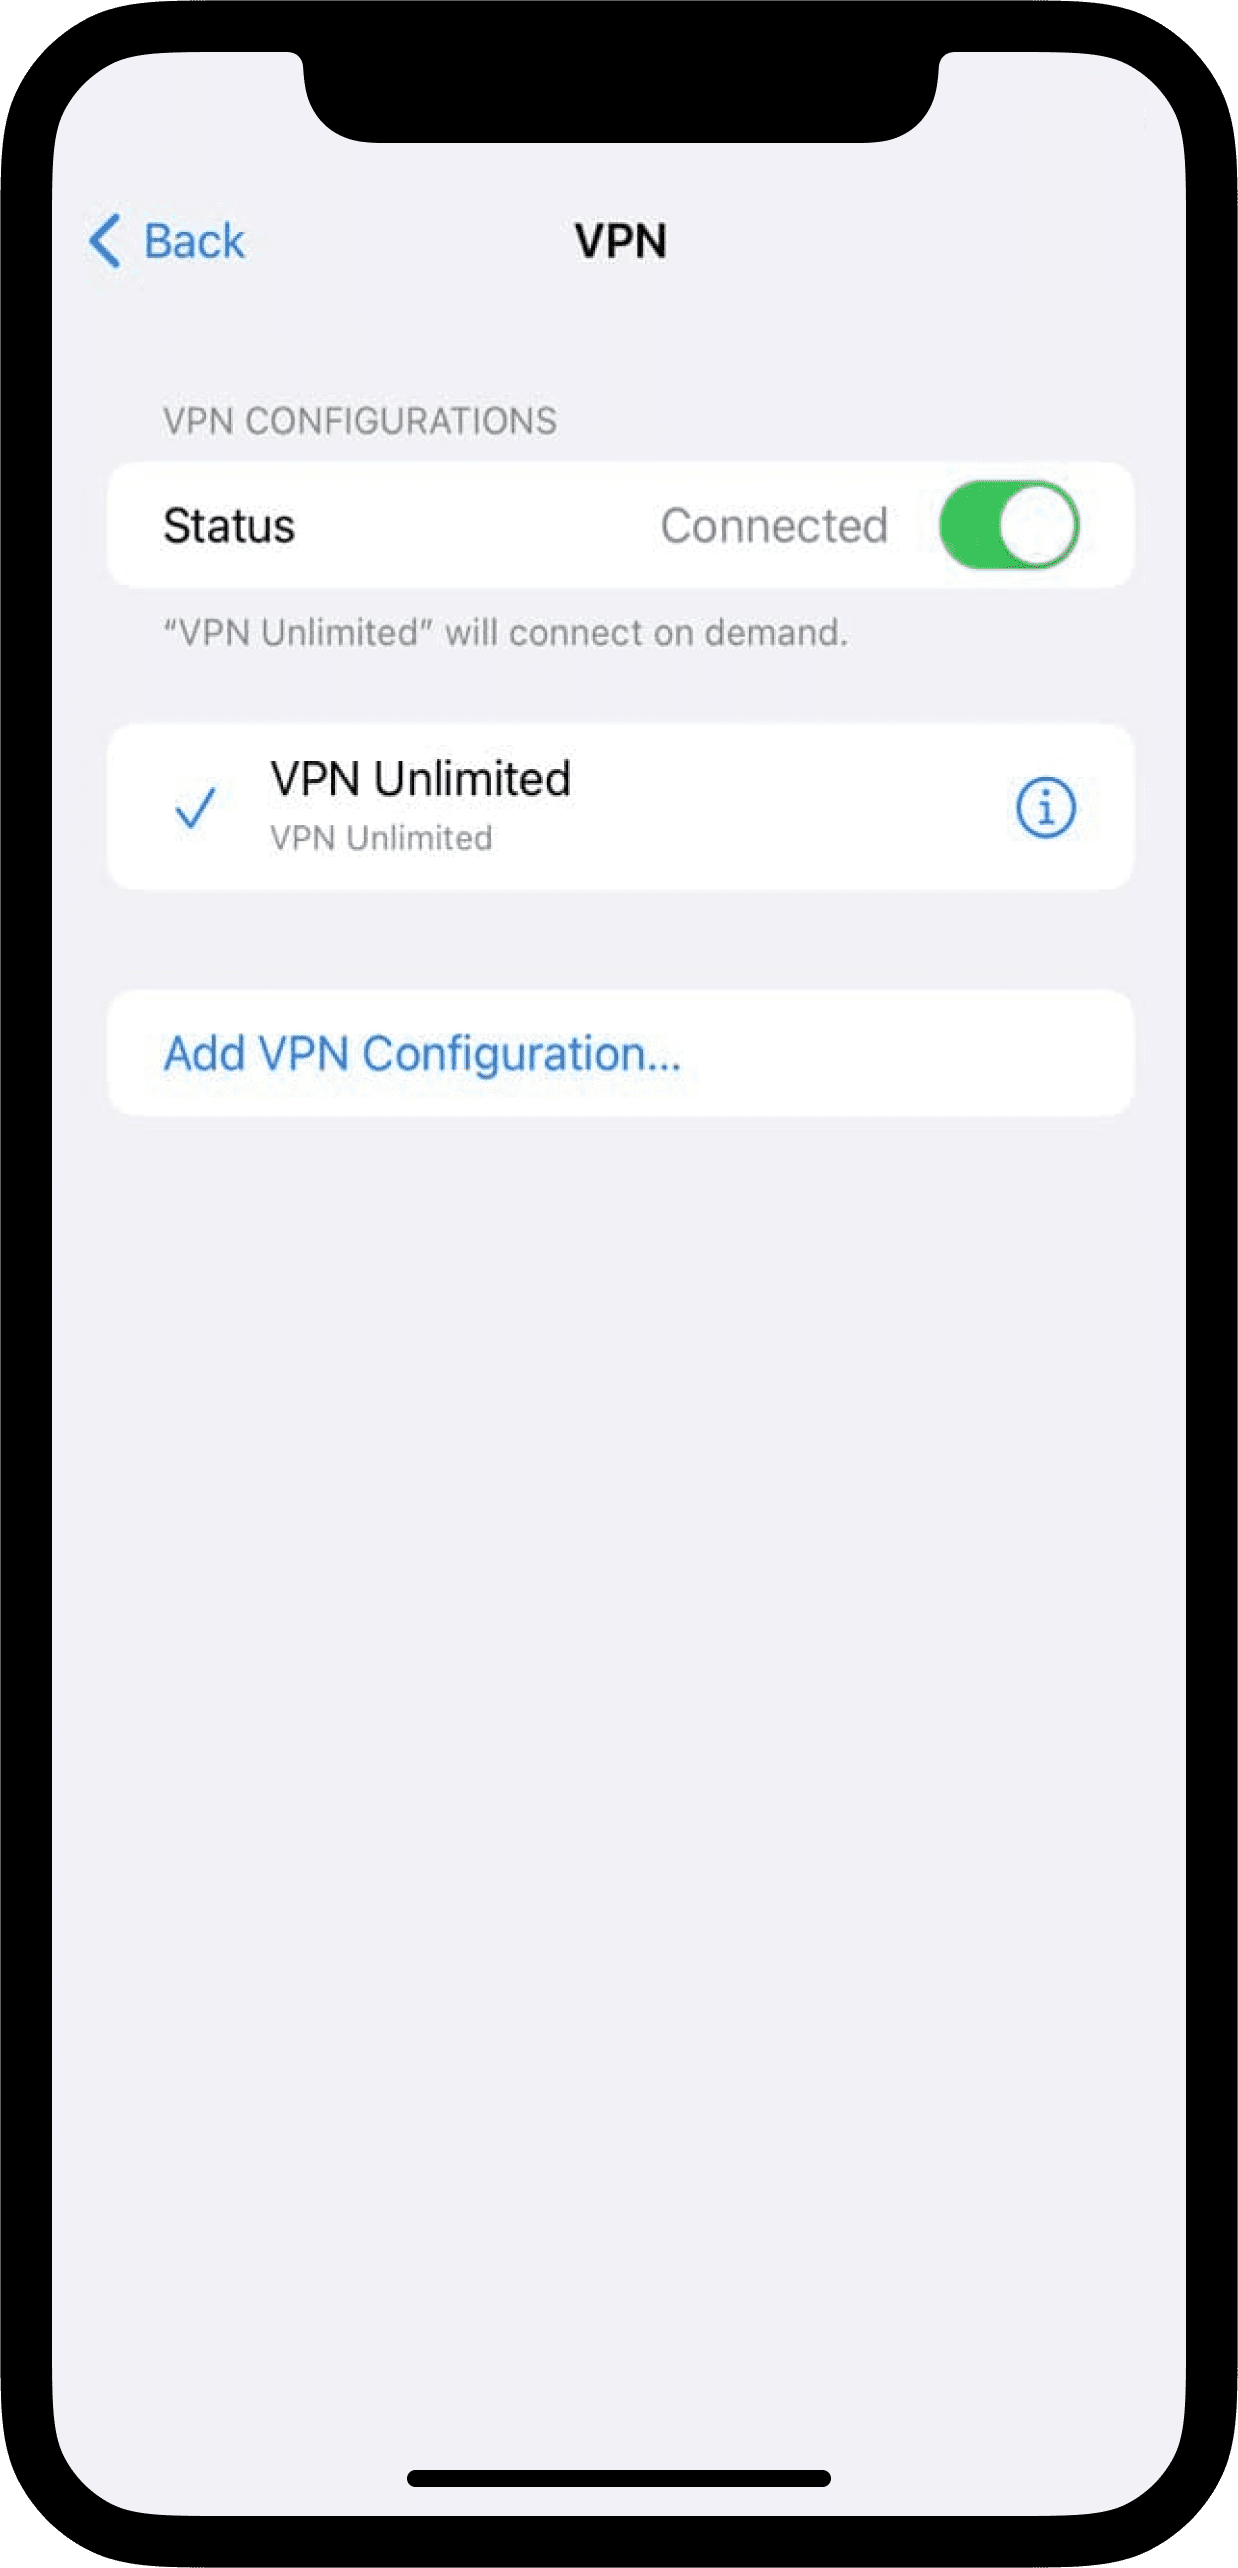The width and height of the screenshot is (1238, 2568).
Task: Click the blue checkmark beside VPN Unlimited
Action: click(x=195, y=808)
